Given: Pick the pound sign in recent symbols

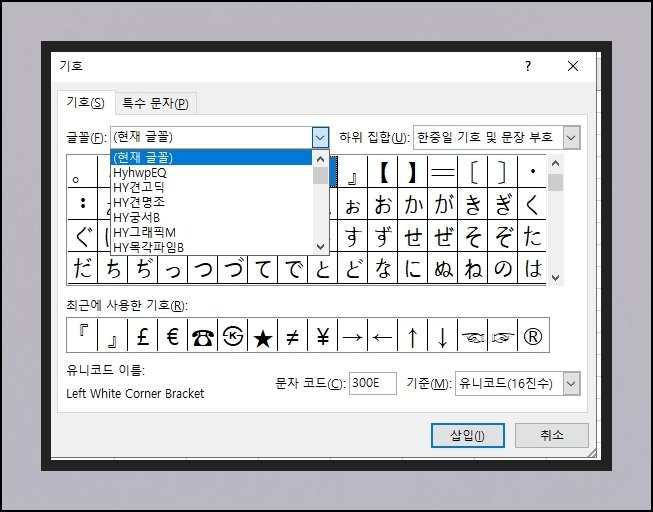Looking at the screenshot, I should 142,335.
